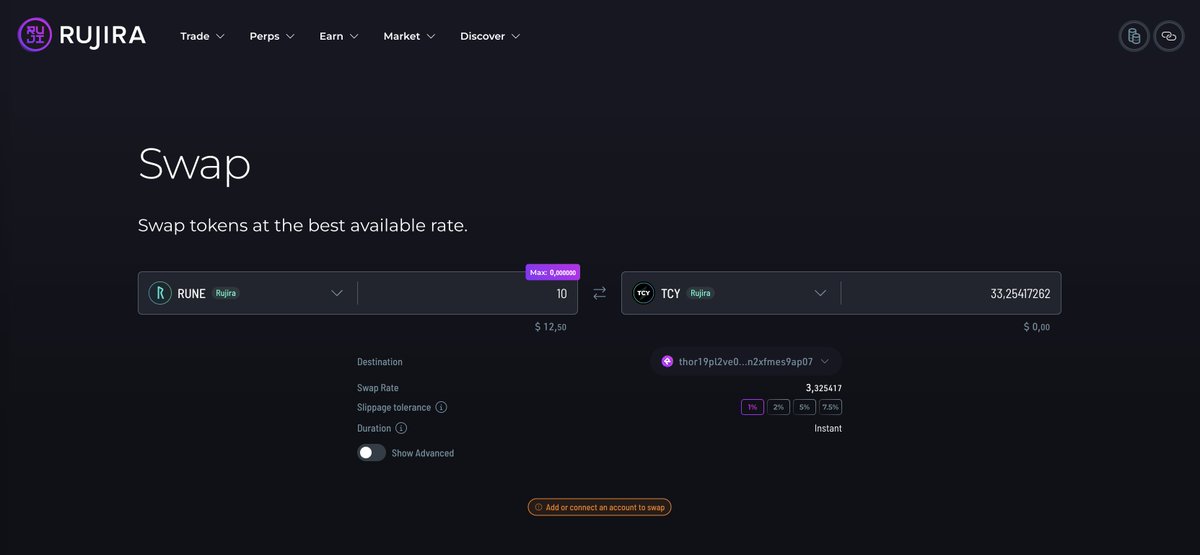1200x555 pixels.
Task: Open the Perps menu
Action: [x=272, y=36]
